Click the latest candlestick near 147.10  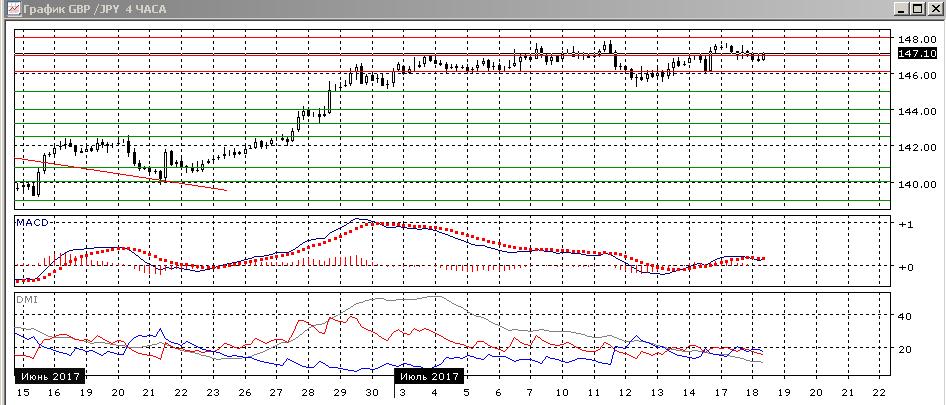[764, 56]
